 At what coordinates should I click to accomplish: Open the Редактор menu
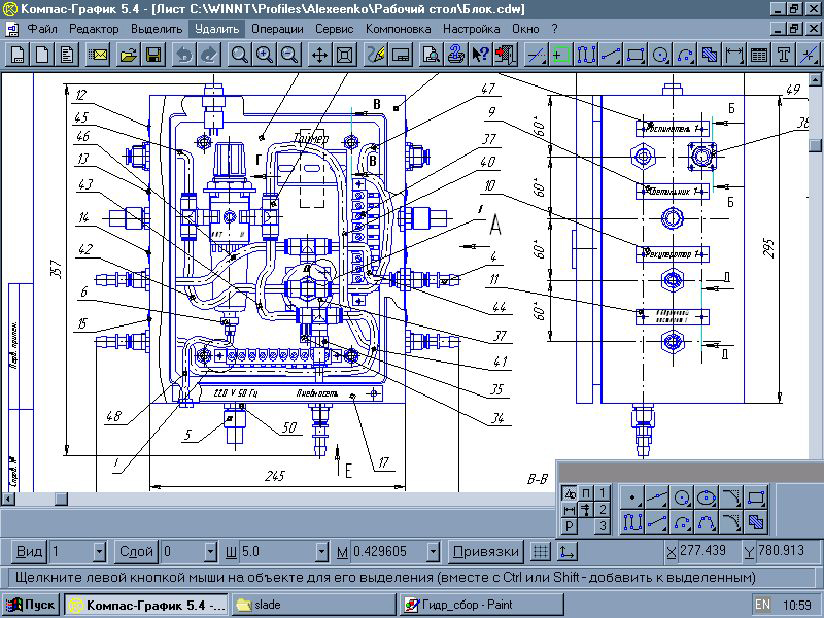[94, 29]
